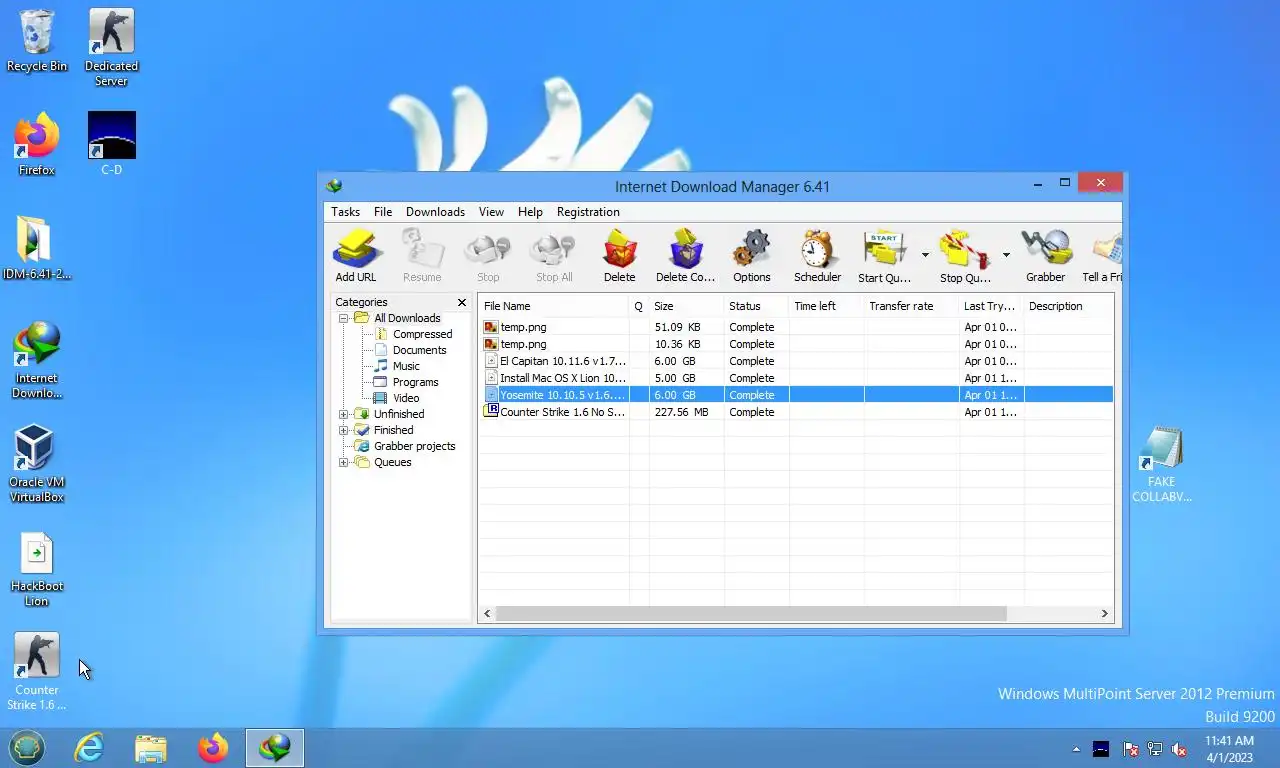The width and height of the screenshot is (1280, 768).
Task: Open the Grabber tool
Action: 1045,256
